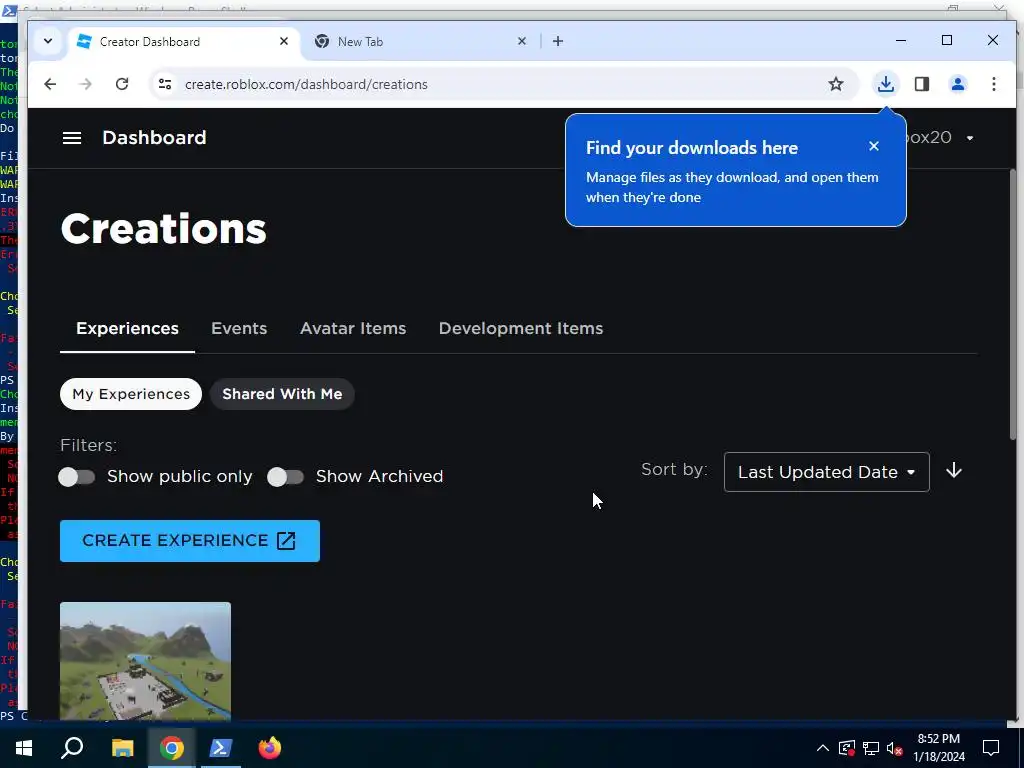Viewport: 1024px width, 768px height.
Task: Toggle 'Show Archived' filter
Action: [285, 477]
